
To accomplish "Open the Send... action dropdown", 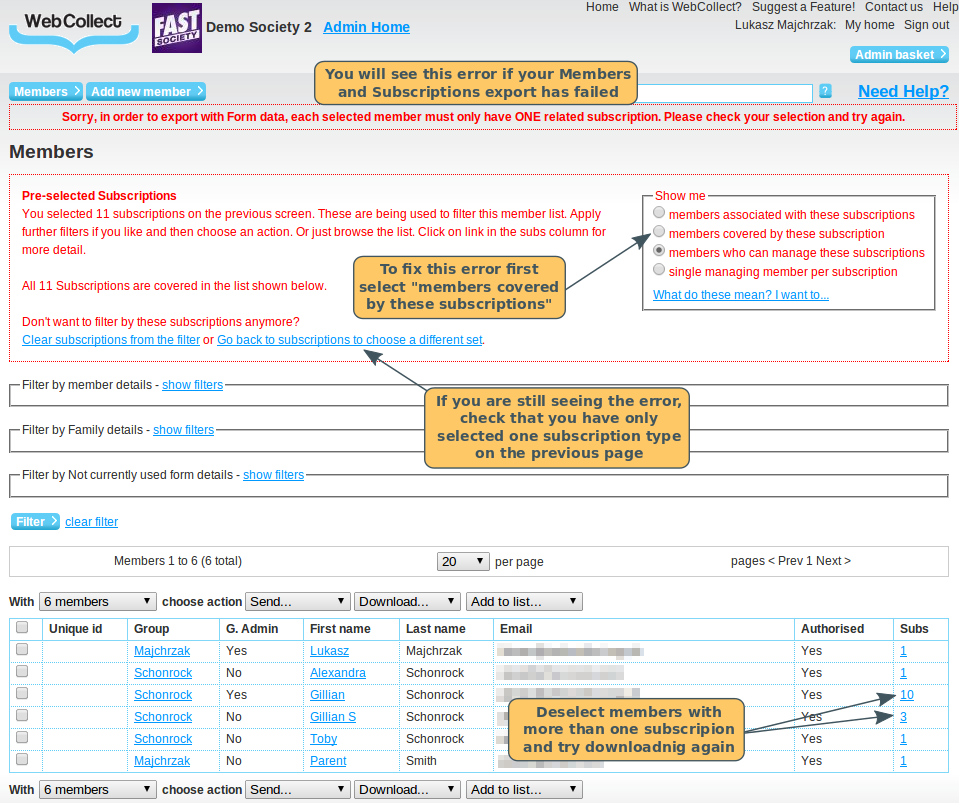I will click(x=297, y=601).
